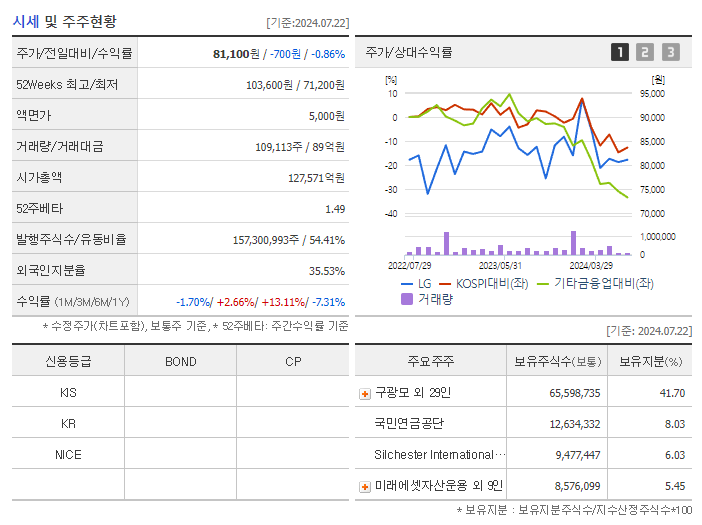Screen dimensions: 702x525
Task: Switch chart to view 1
Action: (620, 52)
